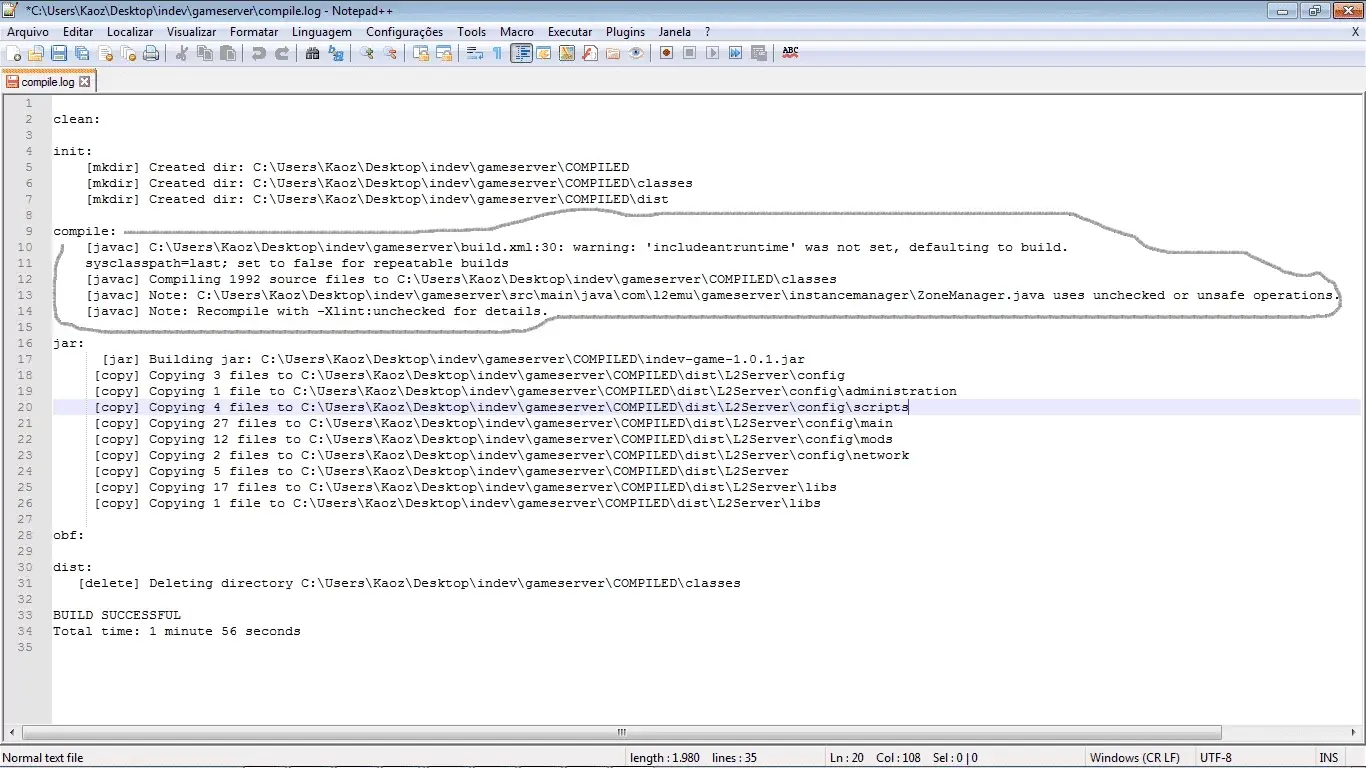Close the compile.log tab with its X

85,82
